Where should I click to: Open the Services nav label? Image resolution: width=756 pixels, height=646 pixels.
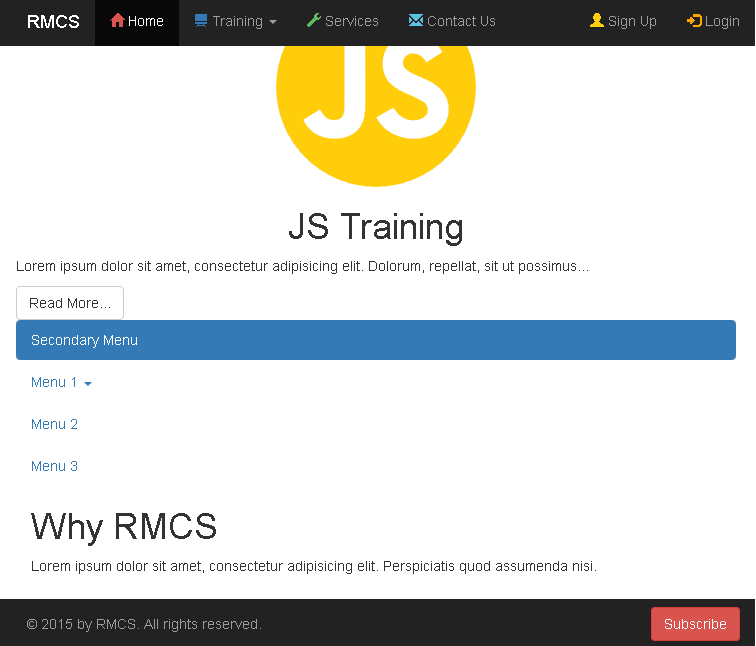tap(352, 21)
